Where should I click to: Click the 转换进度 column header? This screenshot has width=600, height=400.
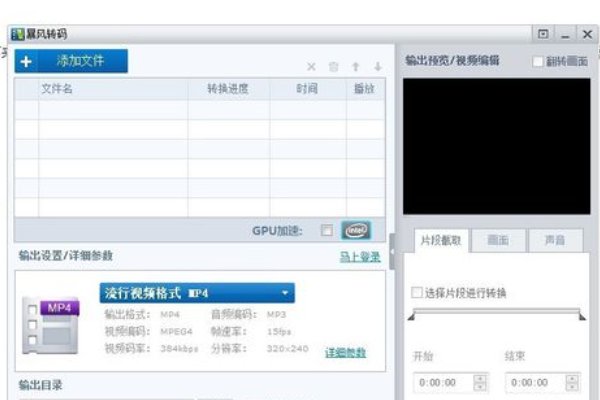pyautogui.click(x=229, y=89)
